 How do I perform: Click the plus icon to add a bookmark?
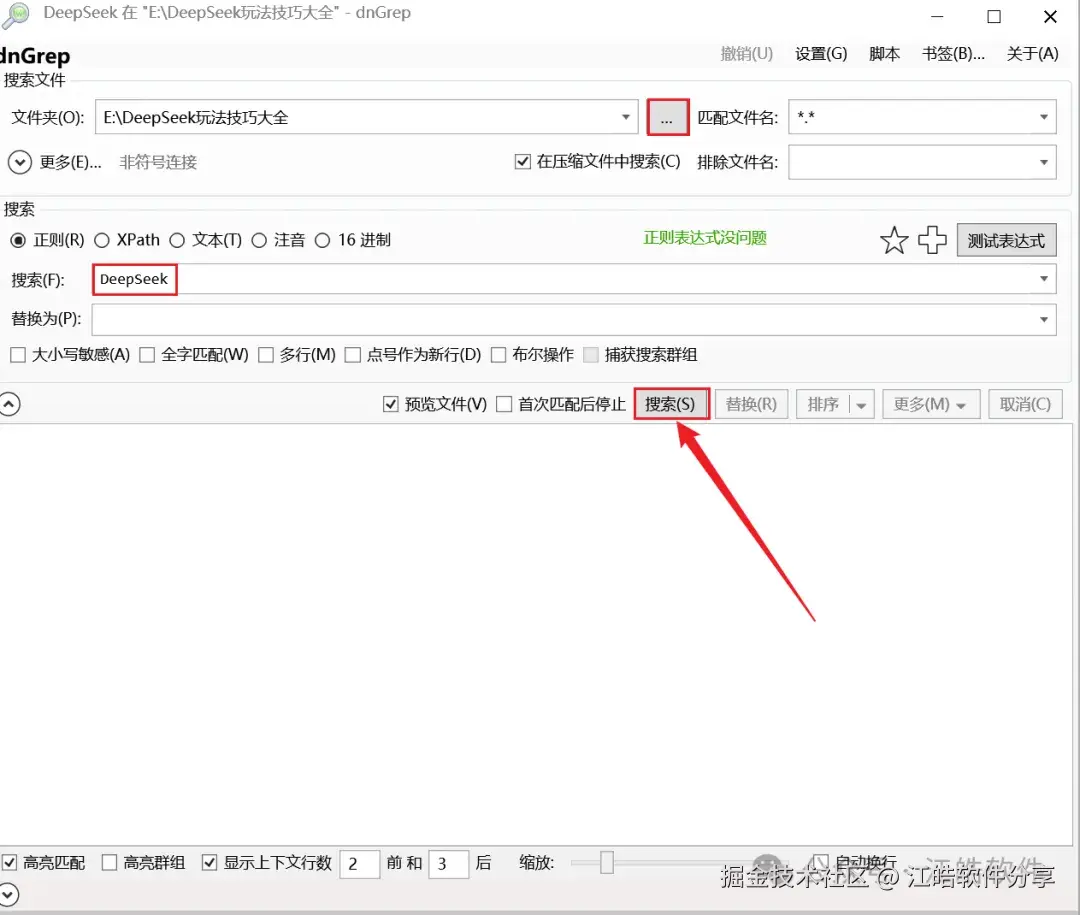point(932,239)
